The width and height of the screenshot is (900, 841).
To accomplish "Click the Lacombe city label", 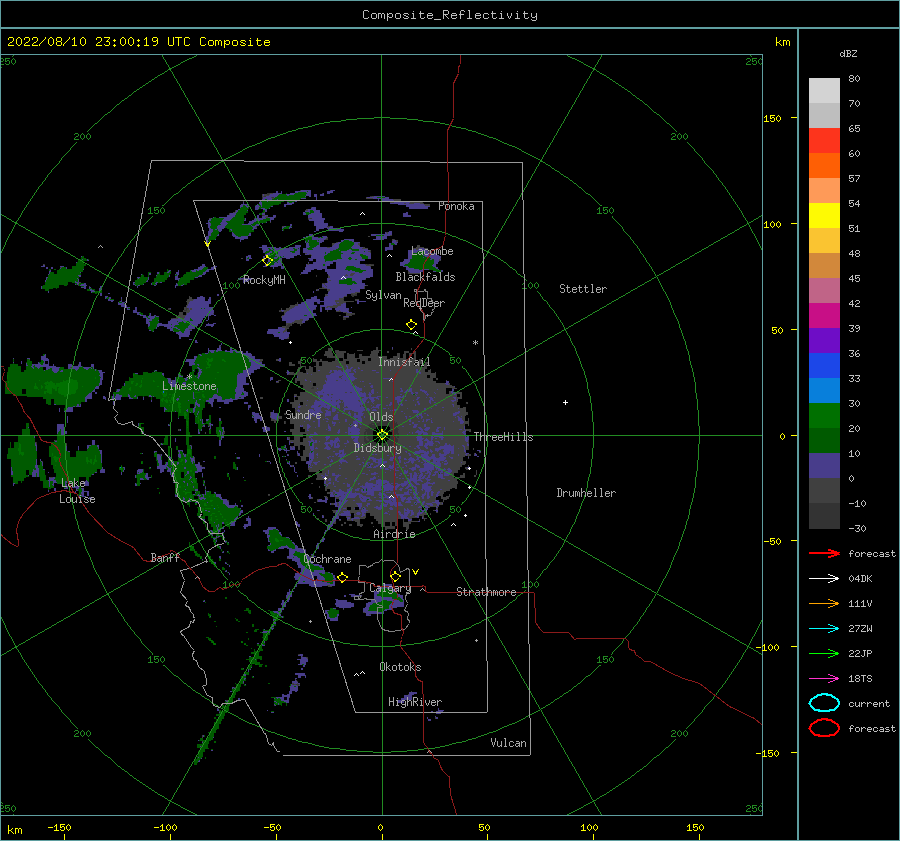I will point(432,251).
